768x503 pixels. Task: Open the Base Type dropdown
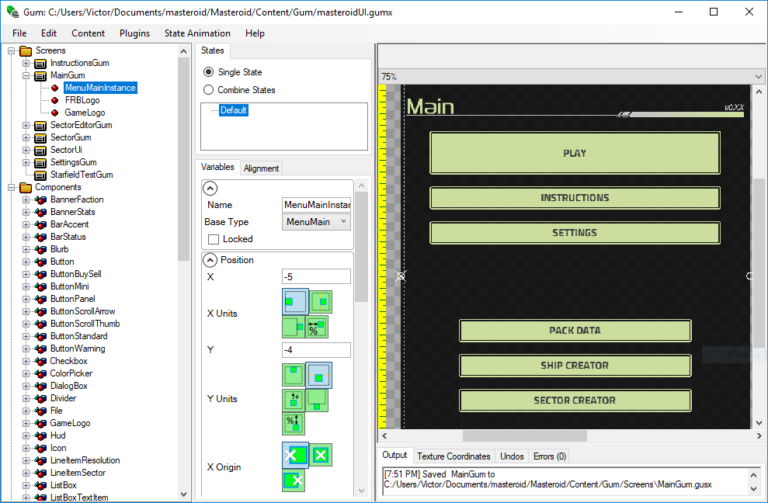[317, 222]
